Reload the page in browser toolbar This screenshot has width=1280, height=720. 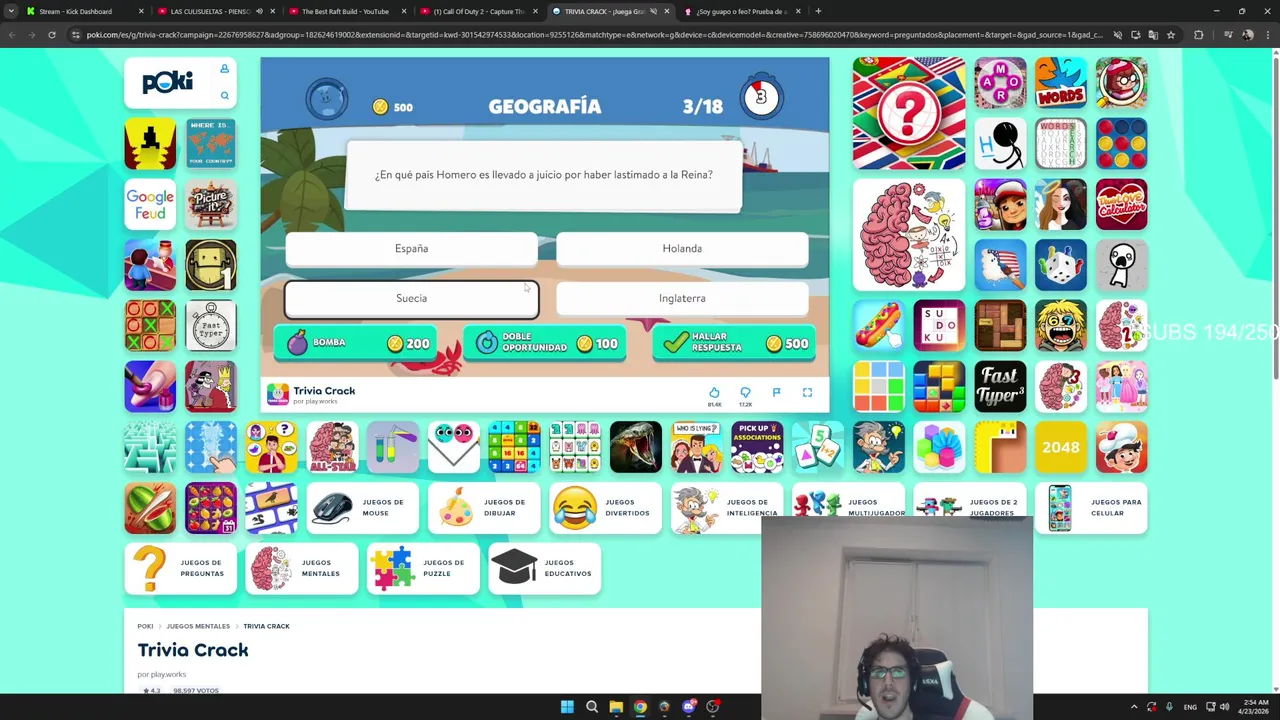tap(52, 35)
